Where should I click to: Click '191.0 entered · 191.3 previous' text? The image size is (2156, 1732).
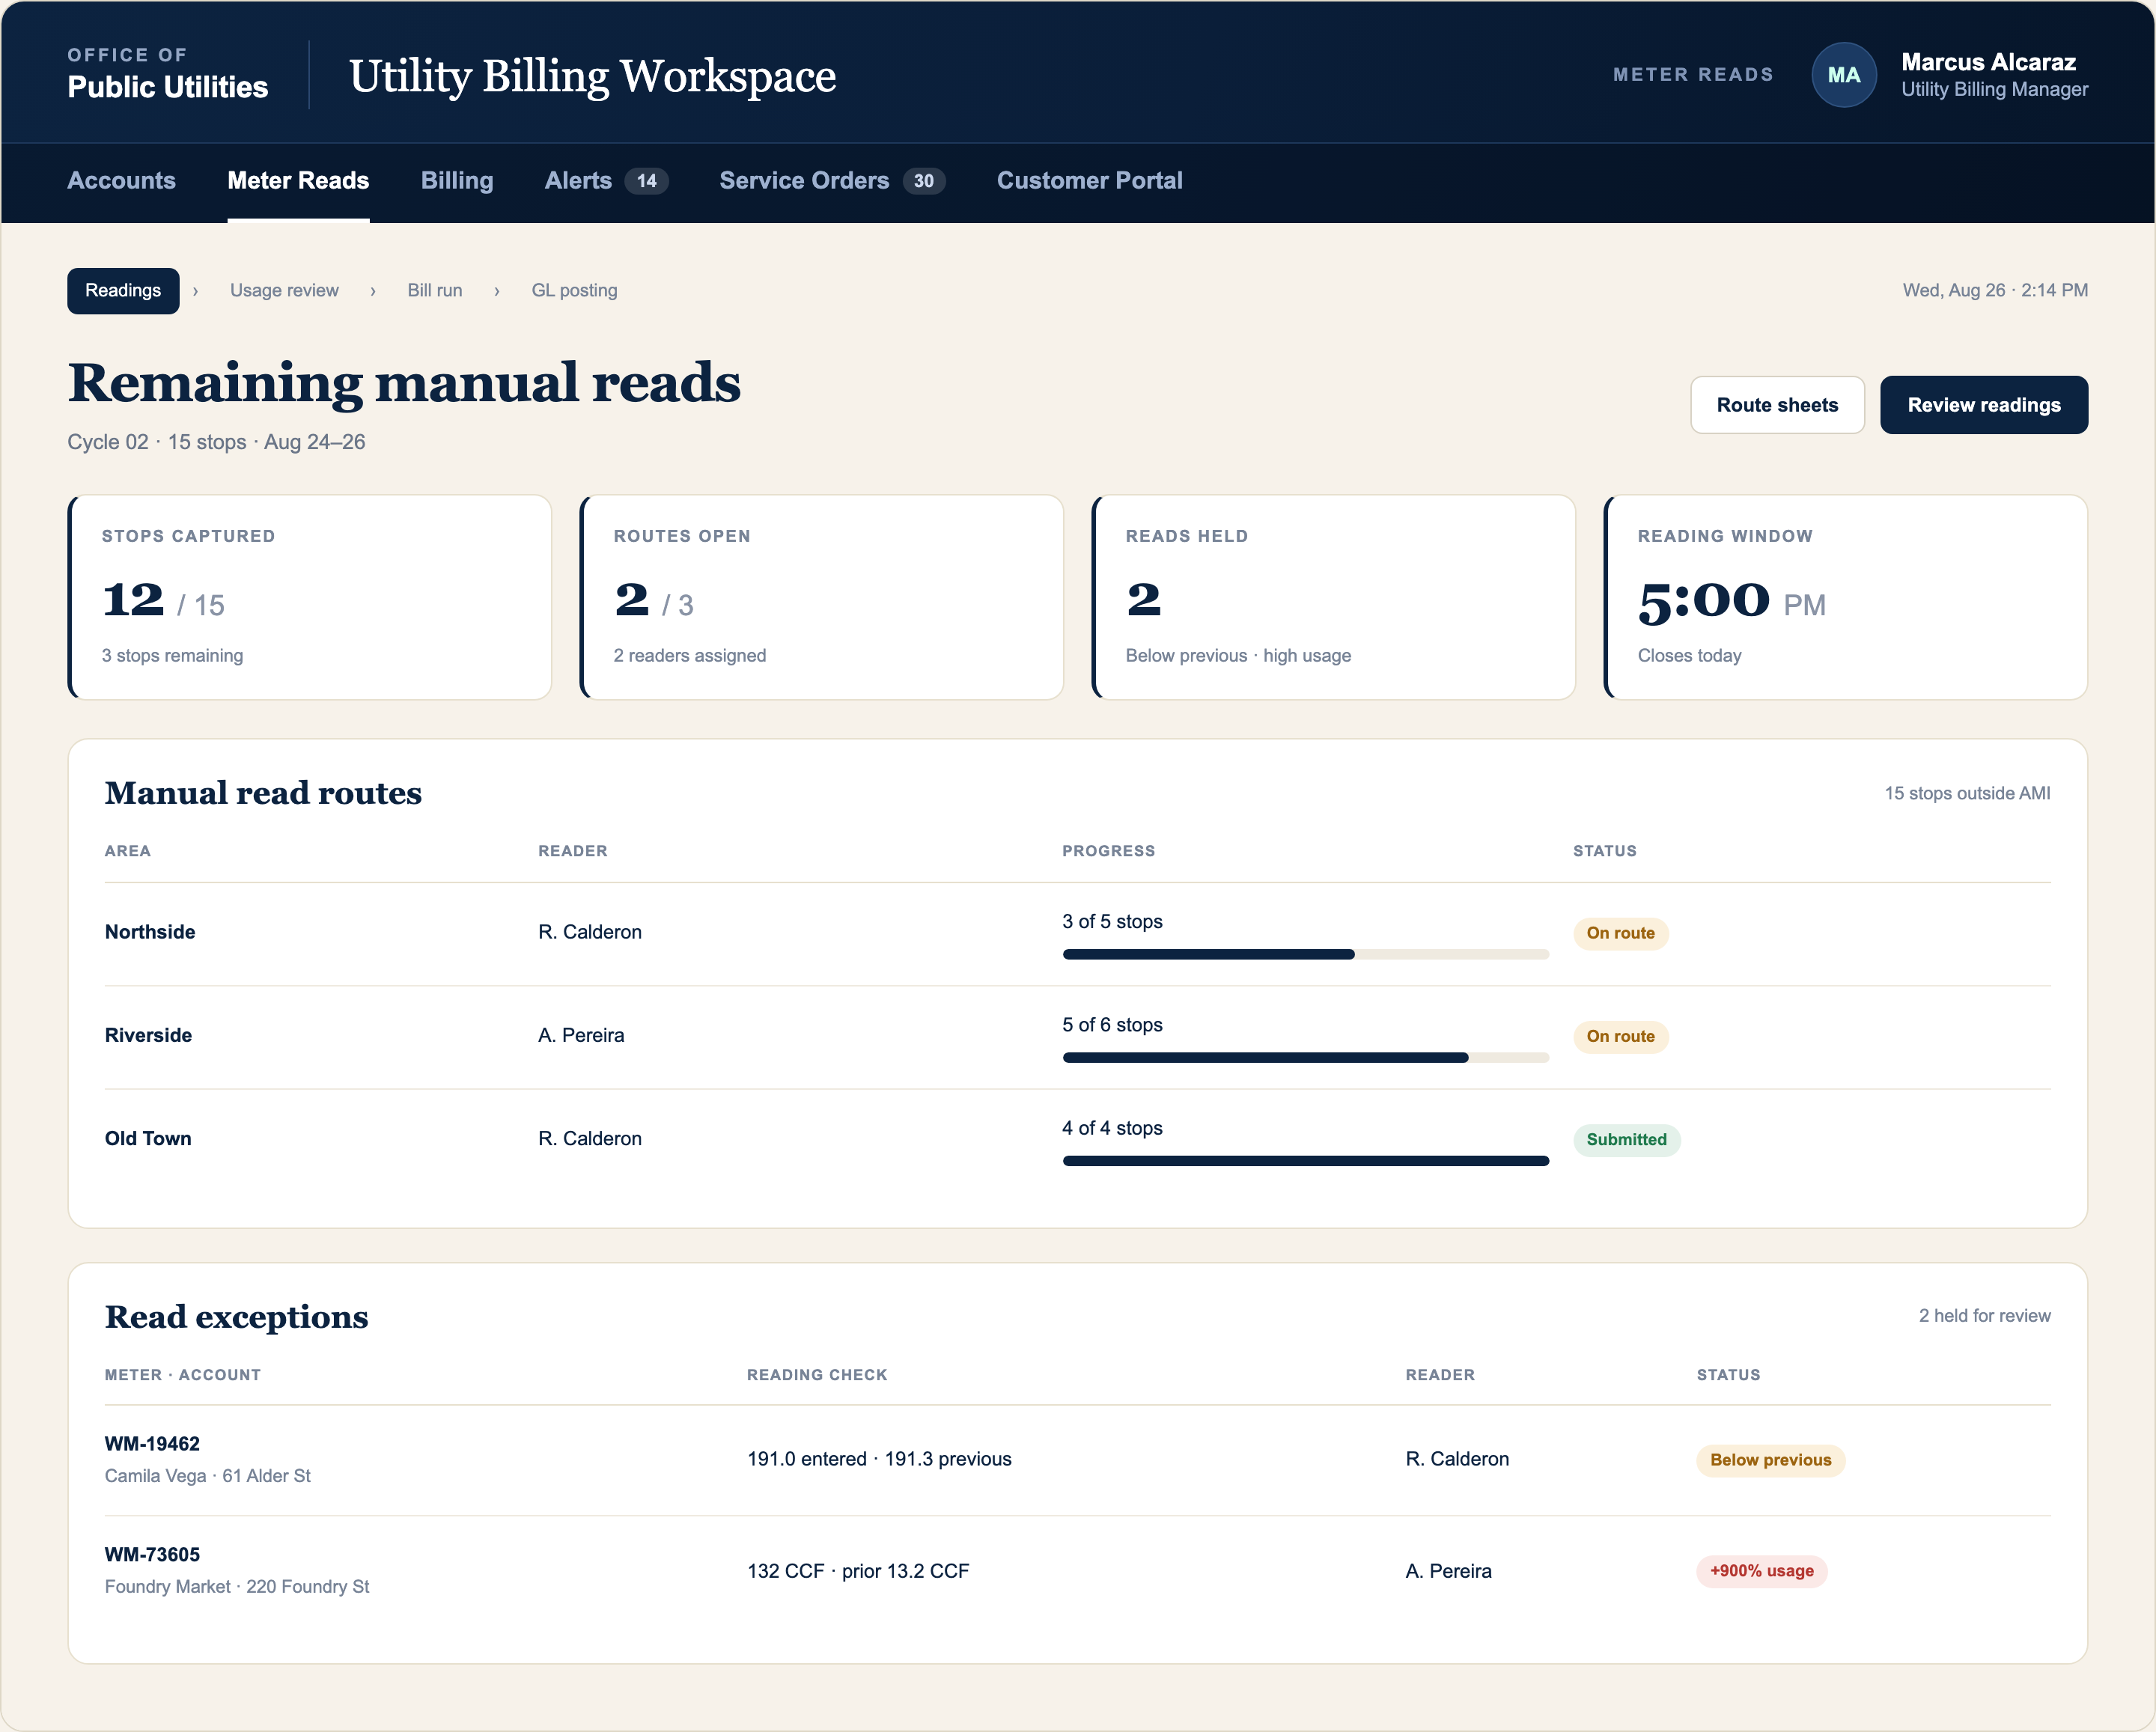879,1459
